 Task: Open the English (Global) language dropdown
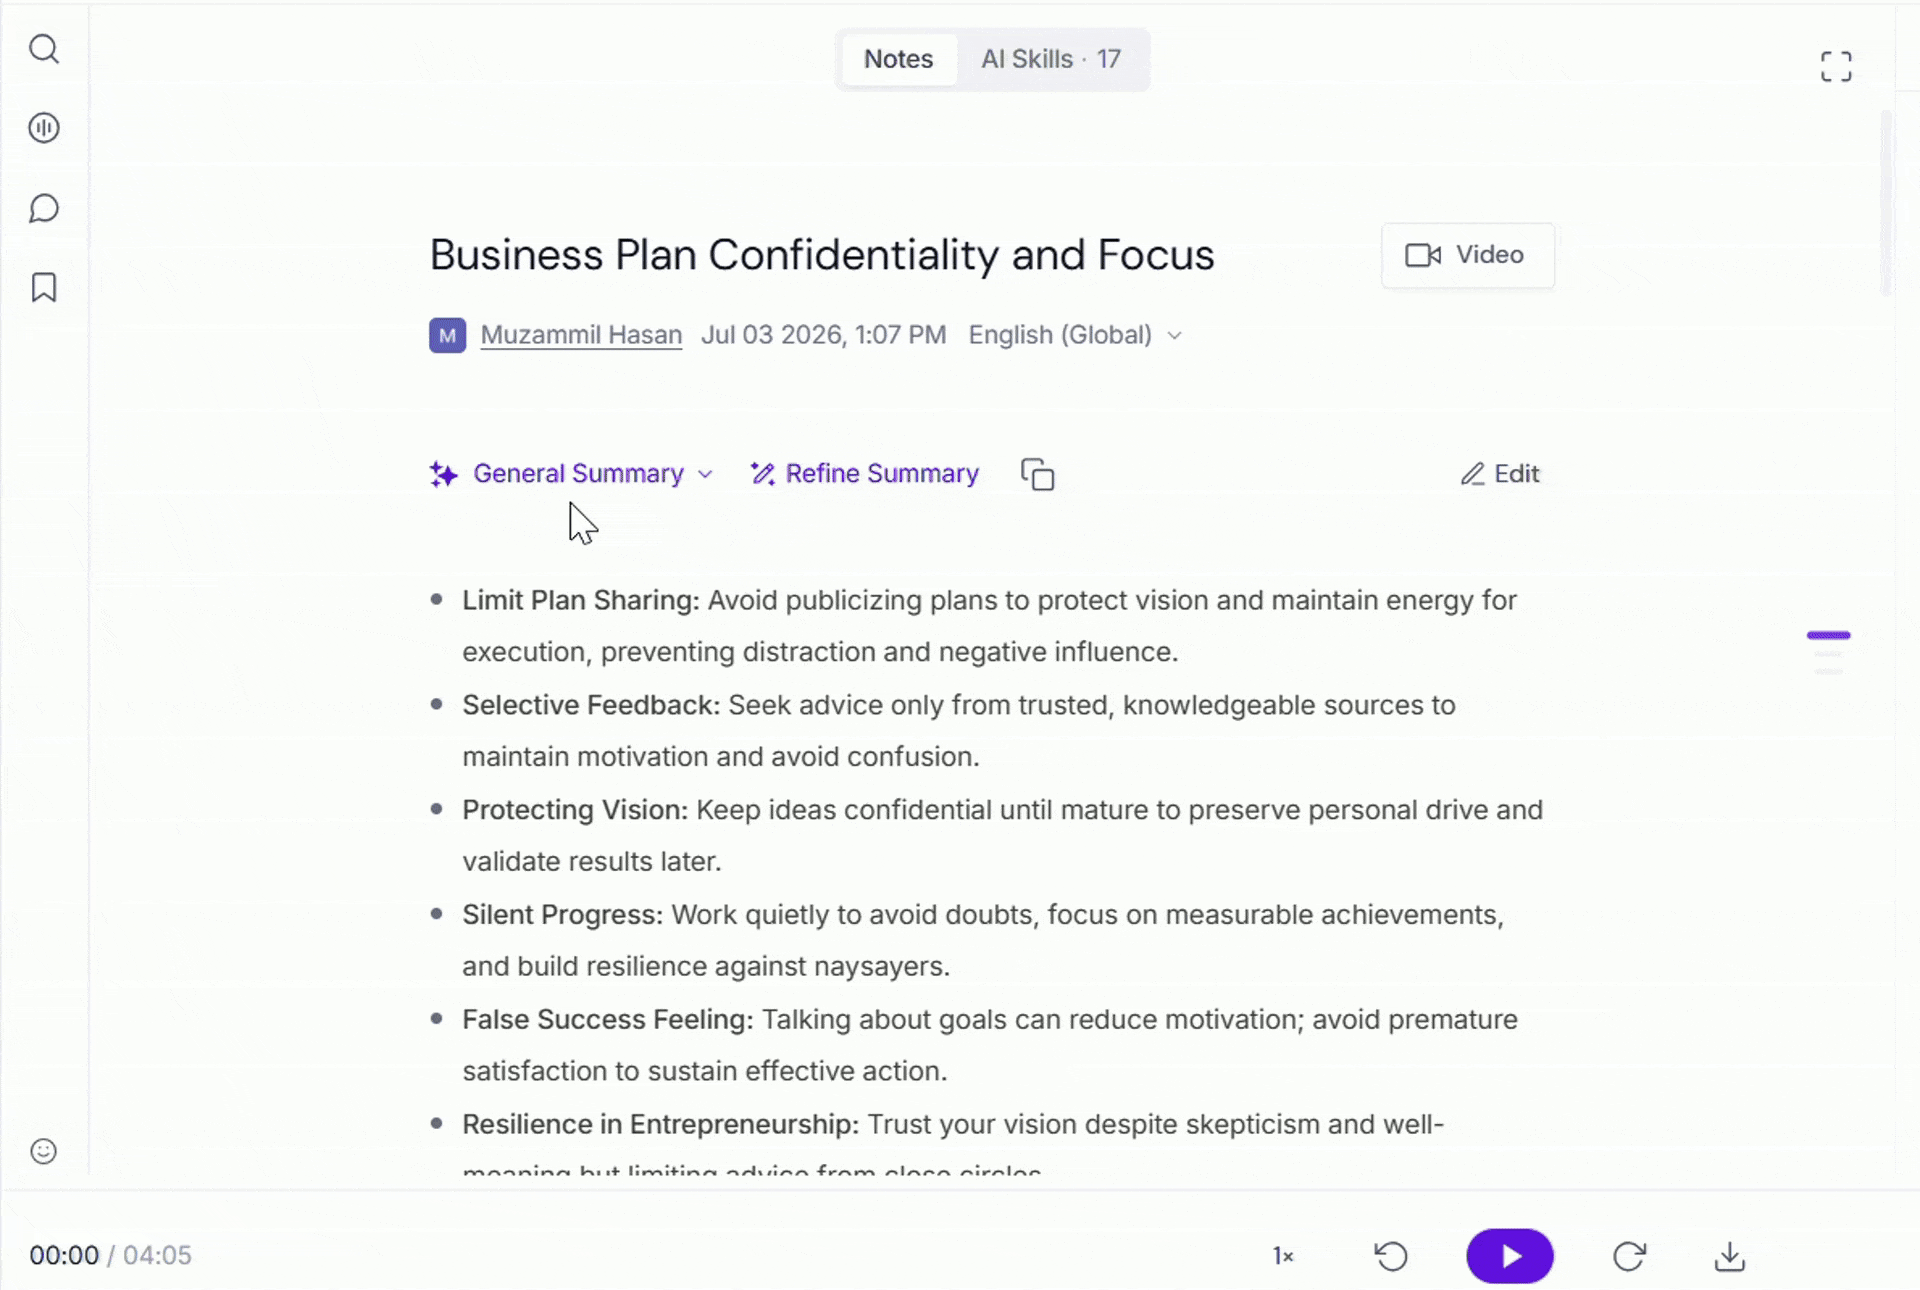click(x=1075, y=335)
